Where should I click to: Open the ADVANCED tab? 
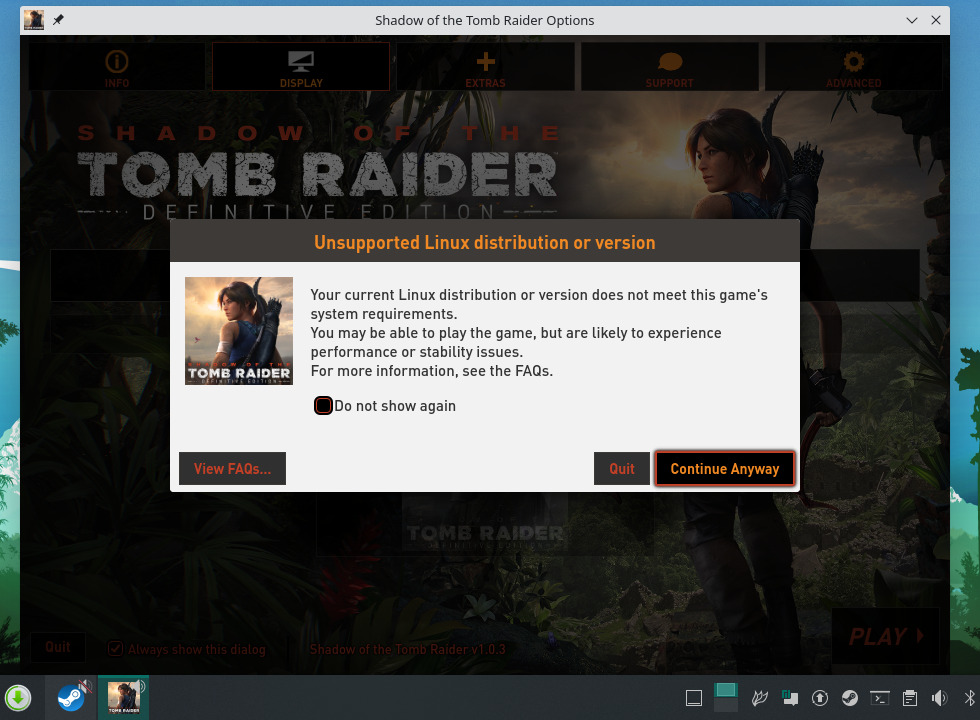click(853, 67)
